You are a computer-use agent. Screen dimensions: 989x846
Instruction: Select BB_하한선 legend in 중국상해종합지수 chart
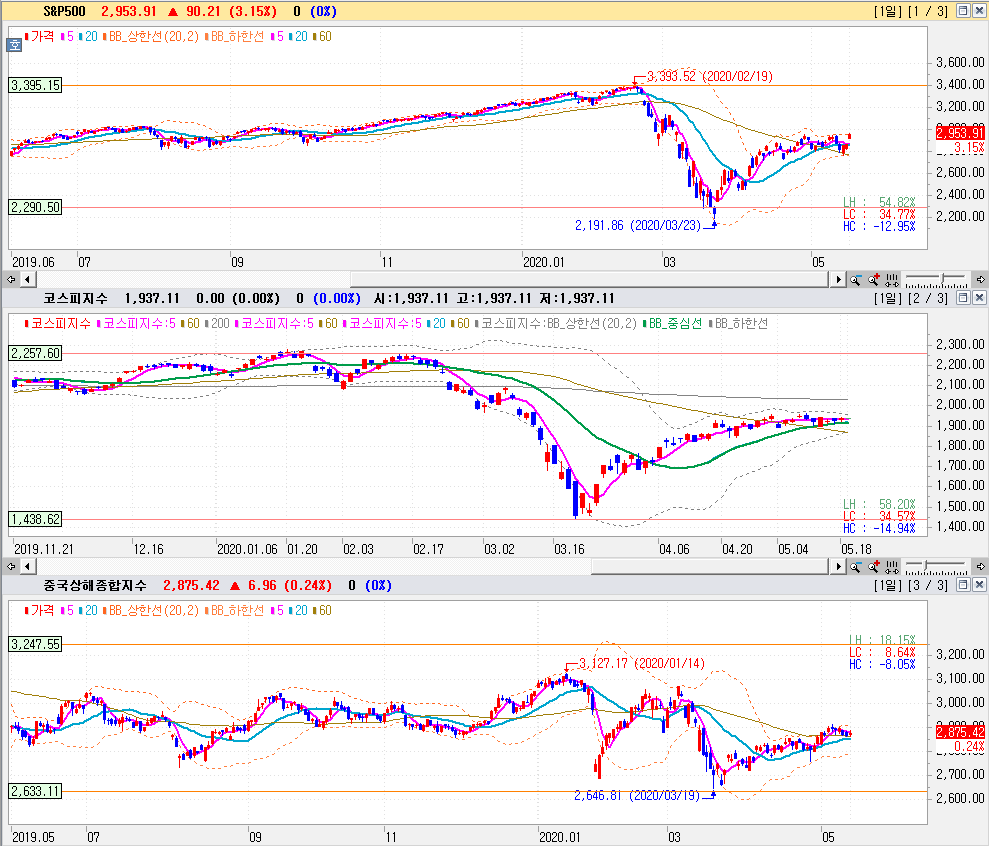[x=235, y=611]
